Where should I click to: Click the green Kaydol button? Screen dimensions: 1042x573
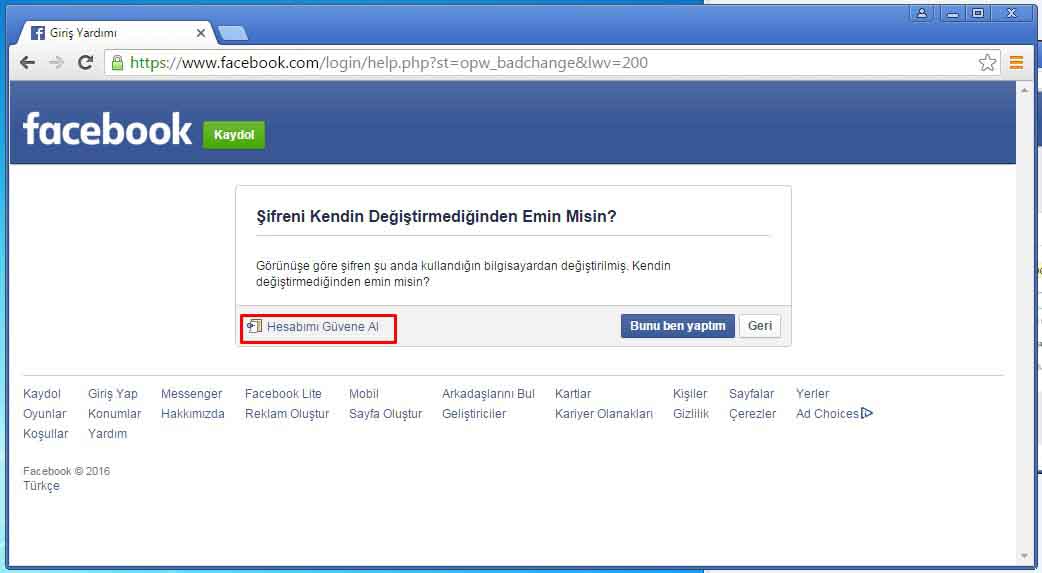[234, 135]
